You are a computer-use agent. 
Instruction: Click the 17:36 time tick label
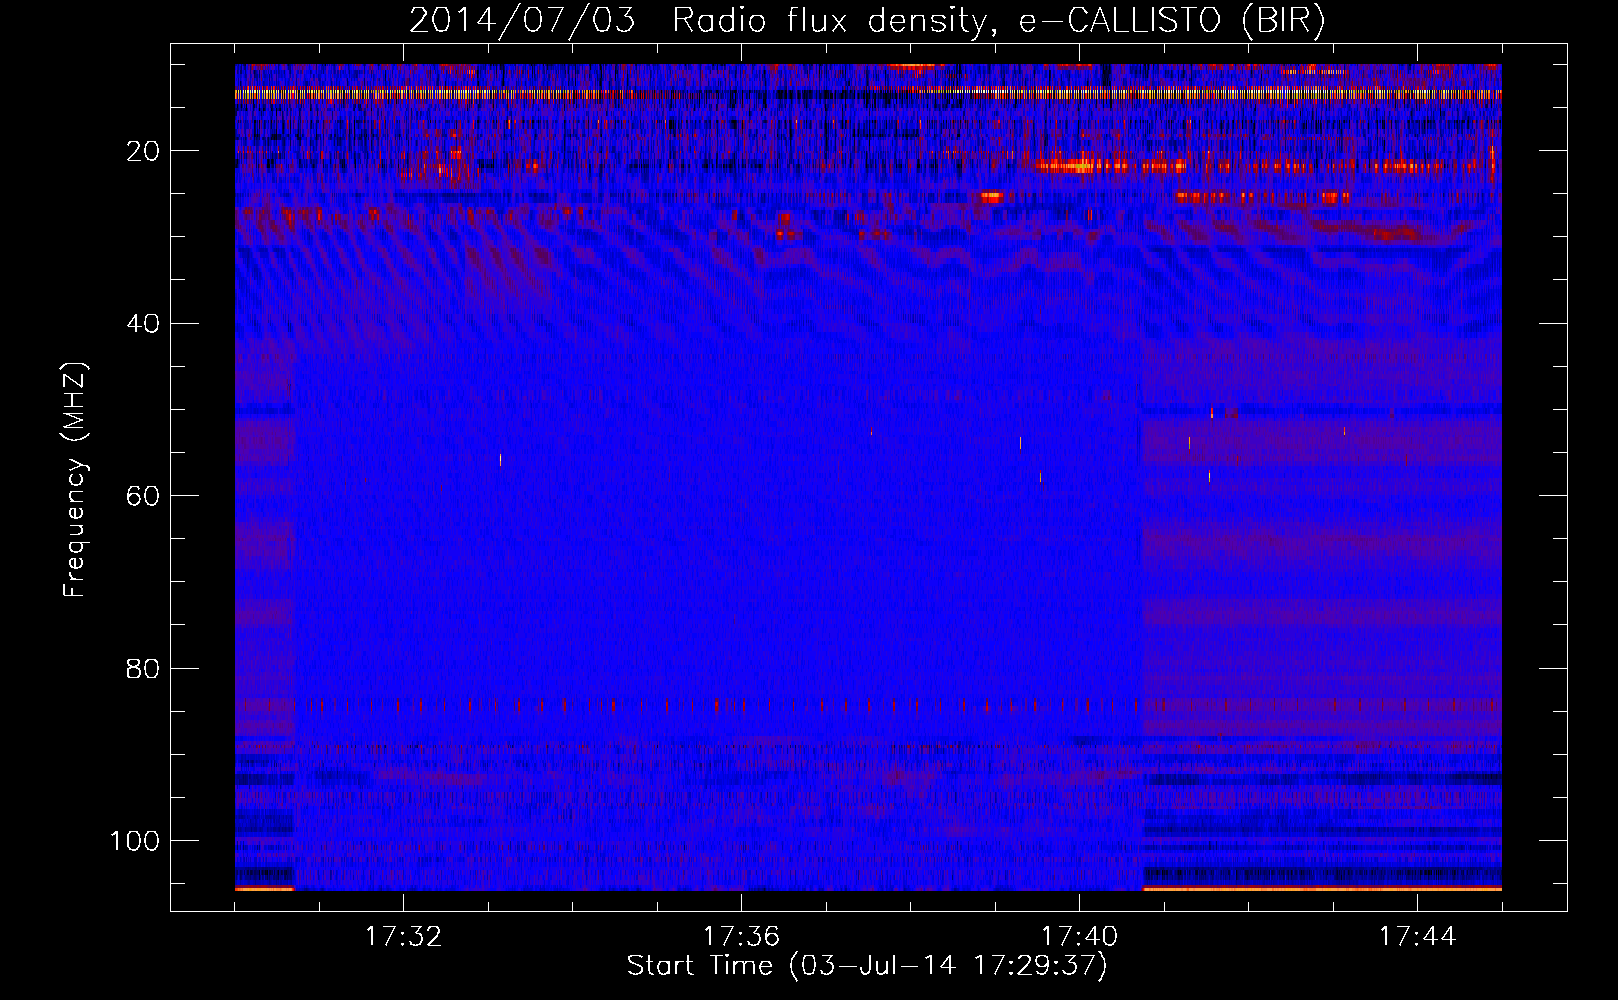point(741,937)
